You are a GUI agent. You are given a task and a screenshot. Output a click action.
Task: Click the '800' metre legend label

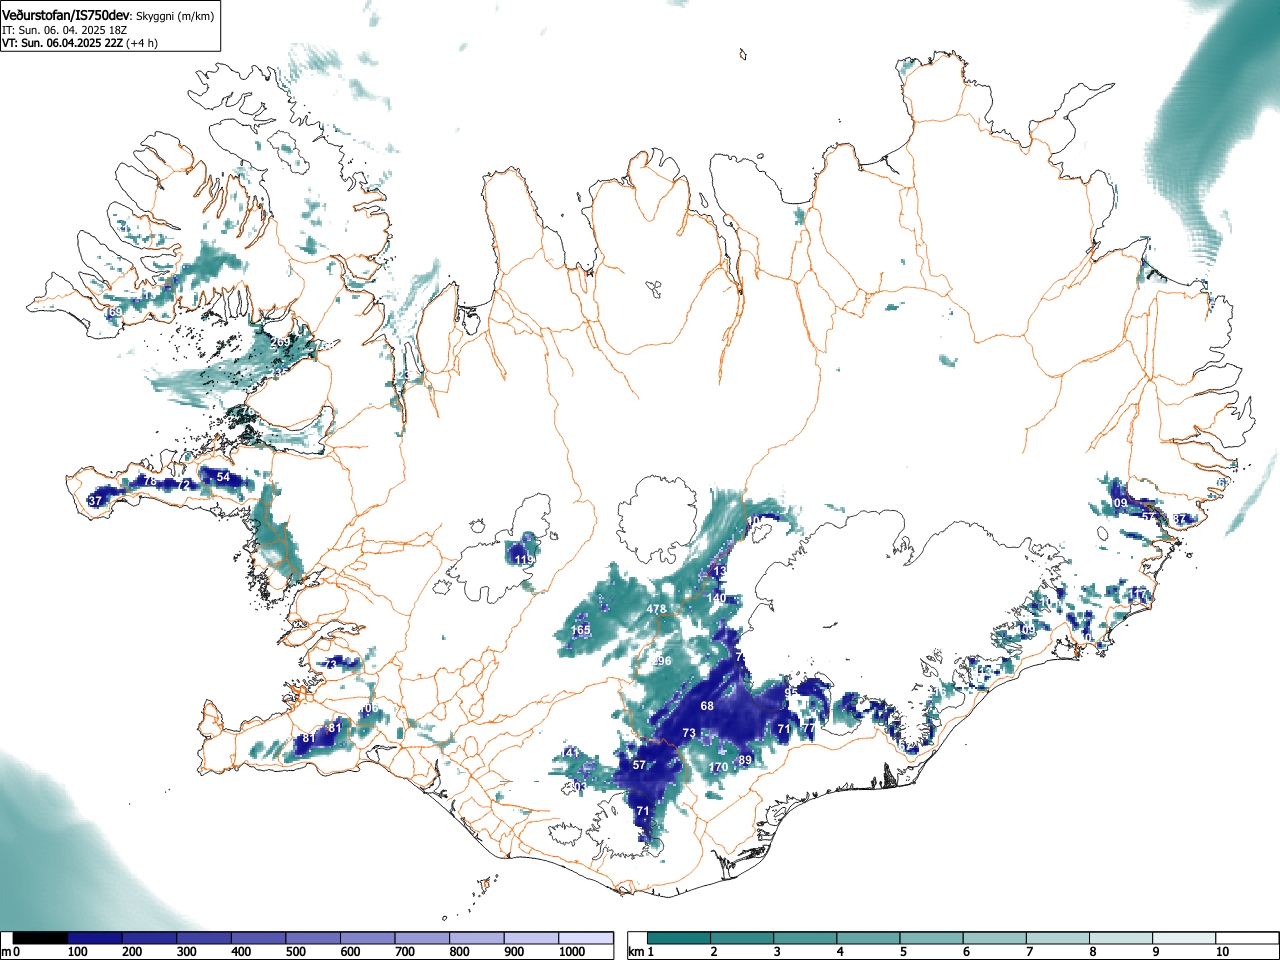[x=460, y=952]
